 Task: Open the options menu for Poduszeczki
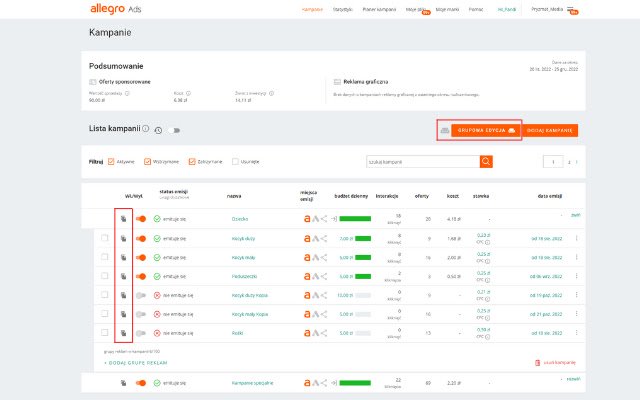576,276
